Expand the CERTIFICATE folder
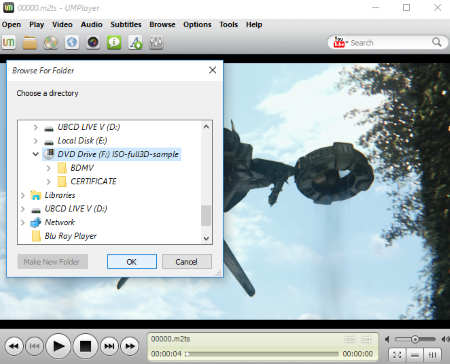The height and width of the screenshot is (364, 450). click(x=49, y=181)
